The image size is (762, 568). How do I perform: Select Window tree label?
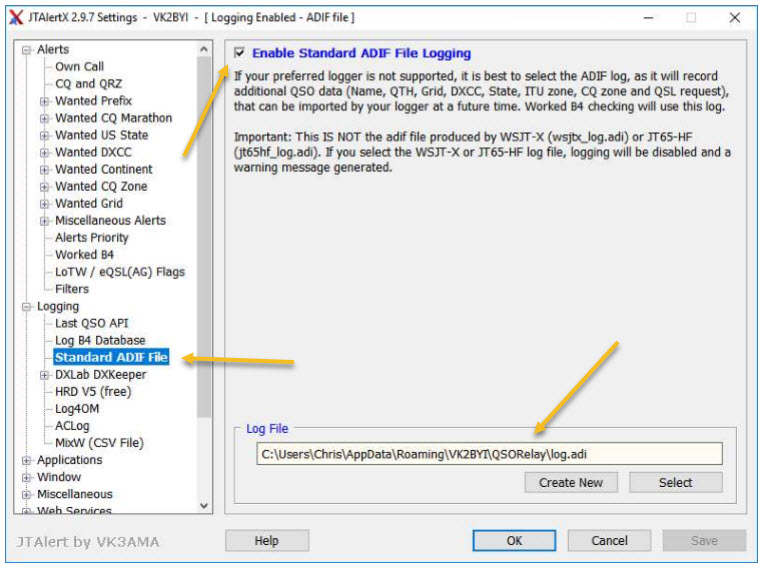click(x=59, y=477)
